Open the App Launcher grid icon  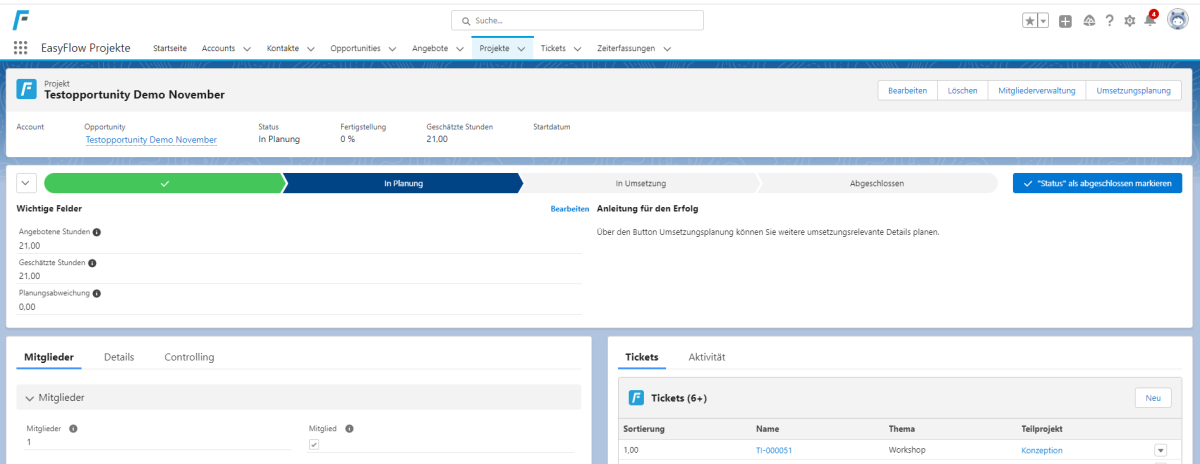tap(20, 48)
